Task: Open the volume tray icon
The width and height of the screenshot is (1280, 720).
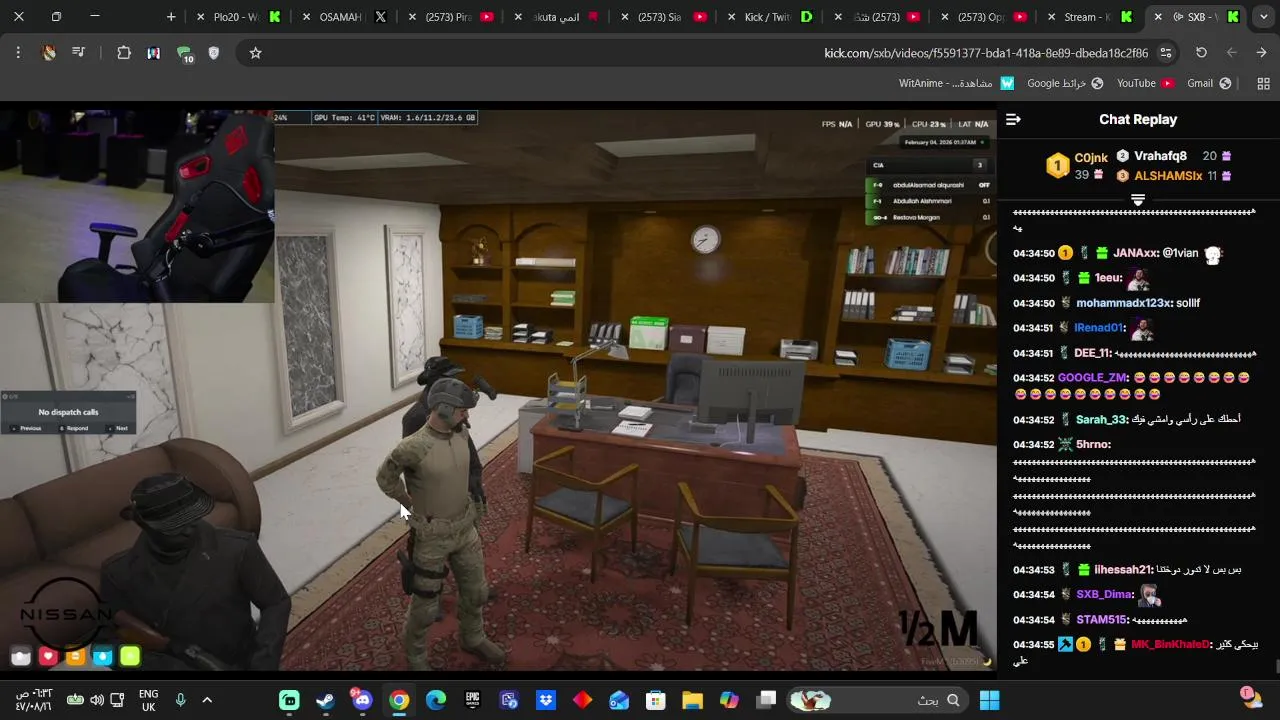Action: tap(97, 700)
